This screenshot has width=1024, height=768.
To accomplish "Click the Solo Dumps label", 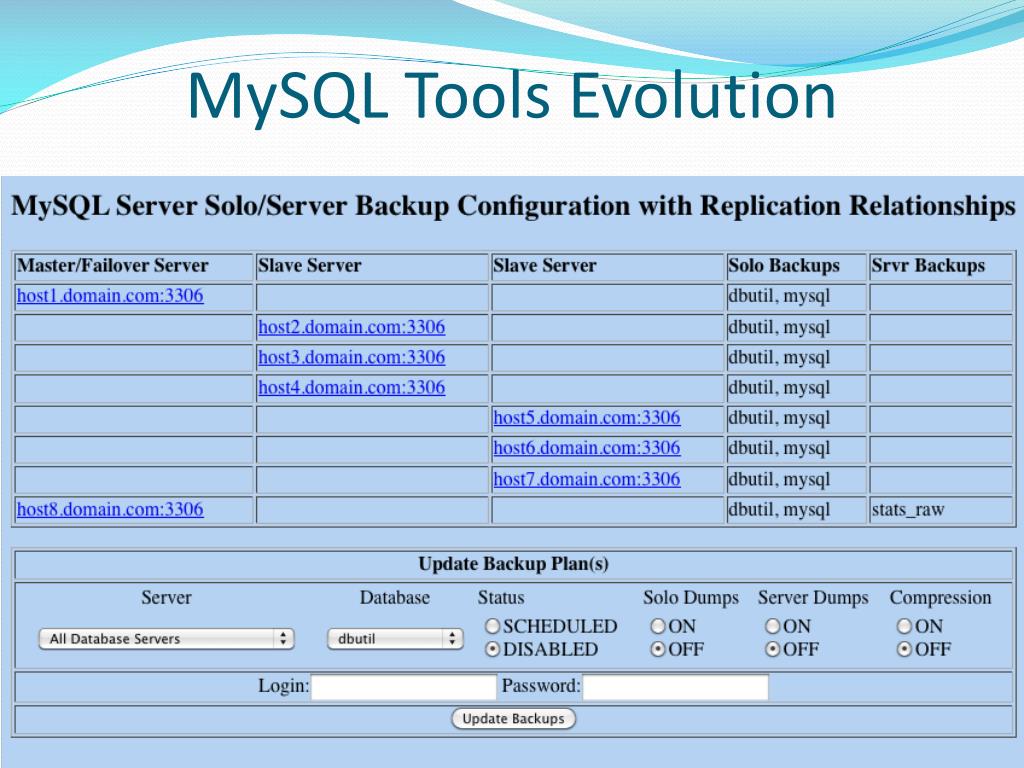I will tap(691, 598).
